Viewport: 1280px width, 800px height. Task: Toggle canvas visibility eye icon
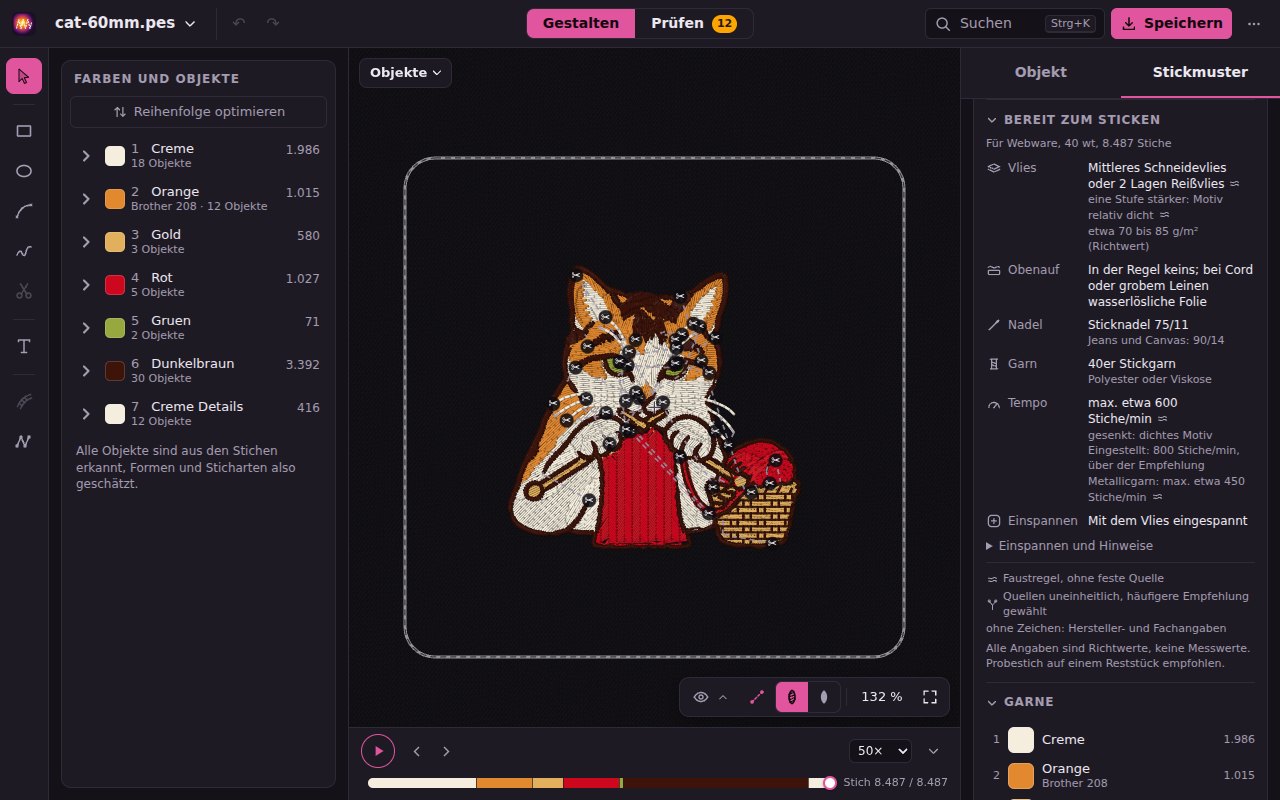point(701,697)
